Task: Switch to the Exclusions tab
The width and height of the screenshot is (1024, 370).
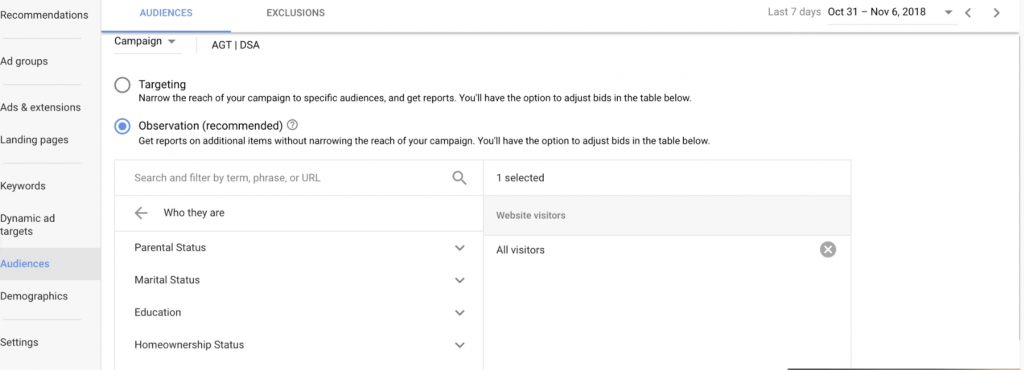Action: pos(295,12)
